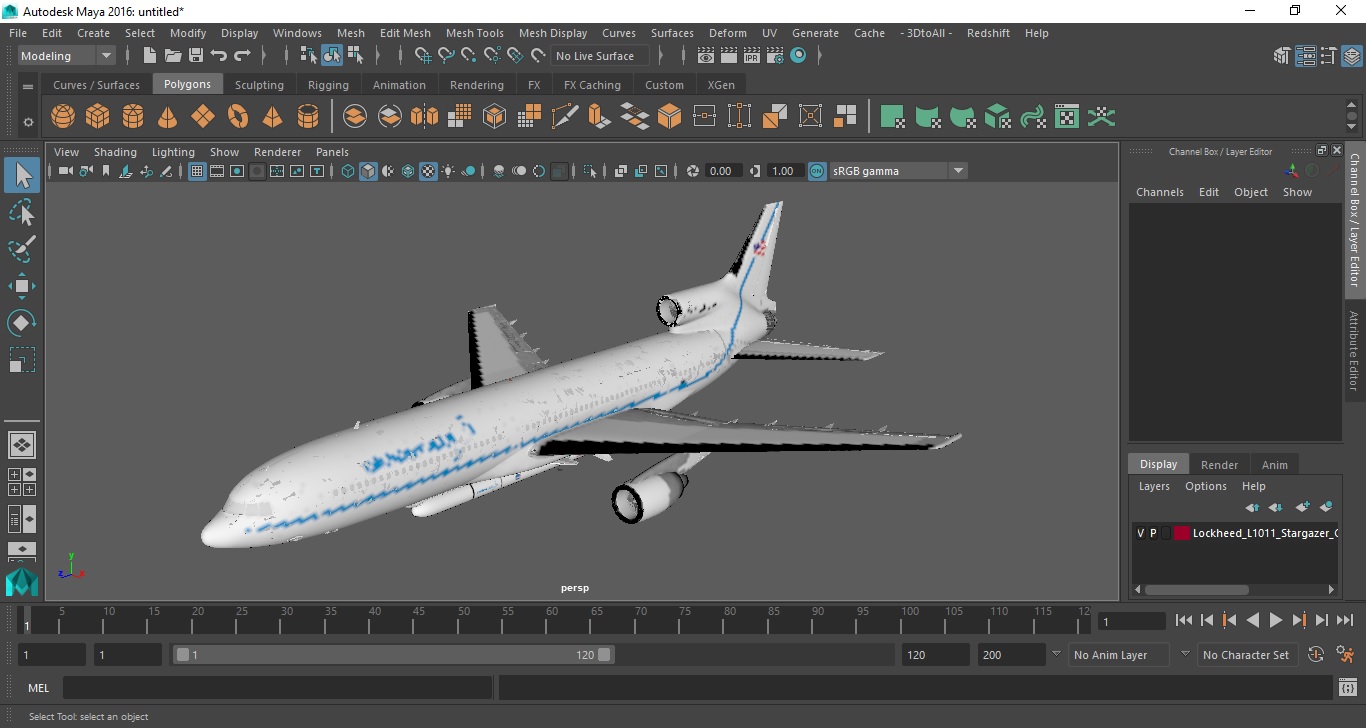Open the No Live Surface field

point(600,56)
